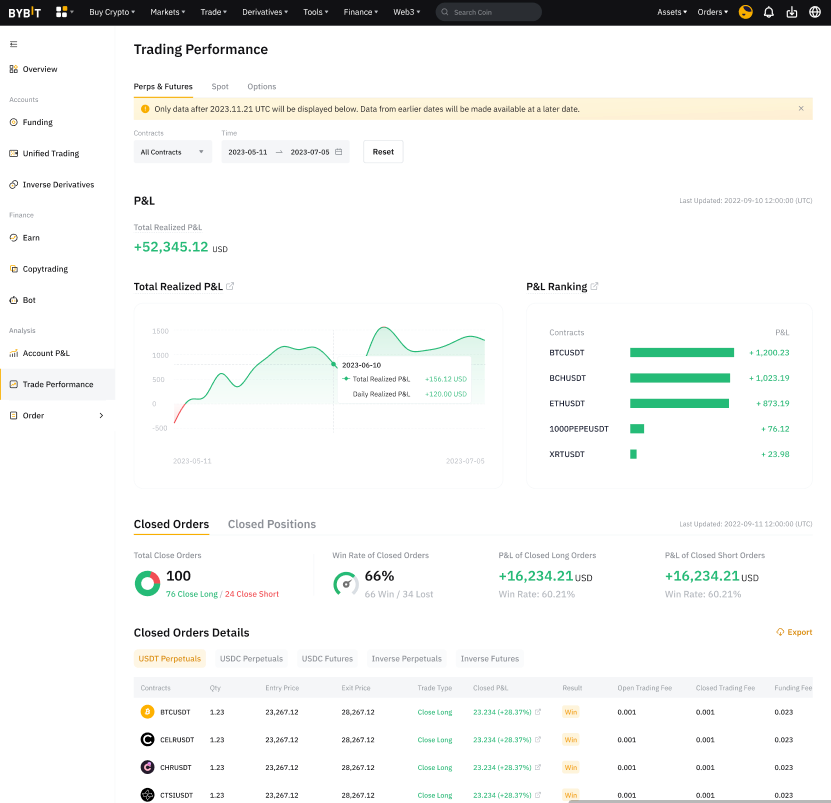Open the All Contracts dropdown
The image size is (831, 803).
click(x=173, y=152)
